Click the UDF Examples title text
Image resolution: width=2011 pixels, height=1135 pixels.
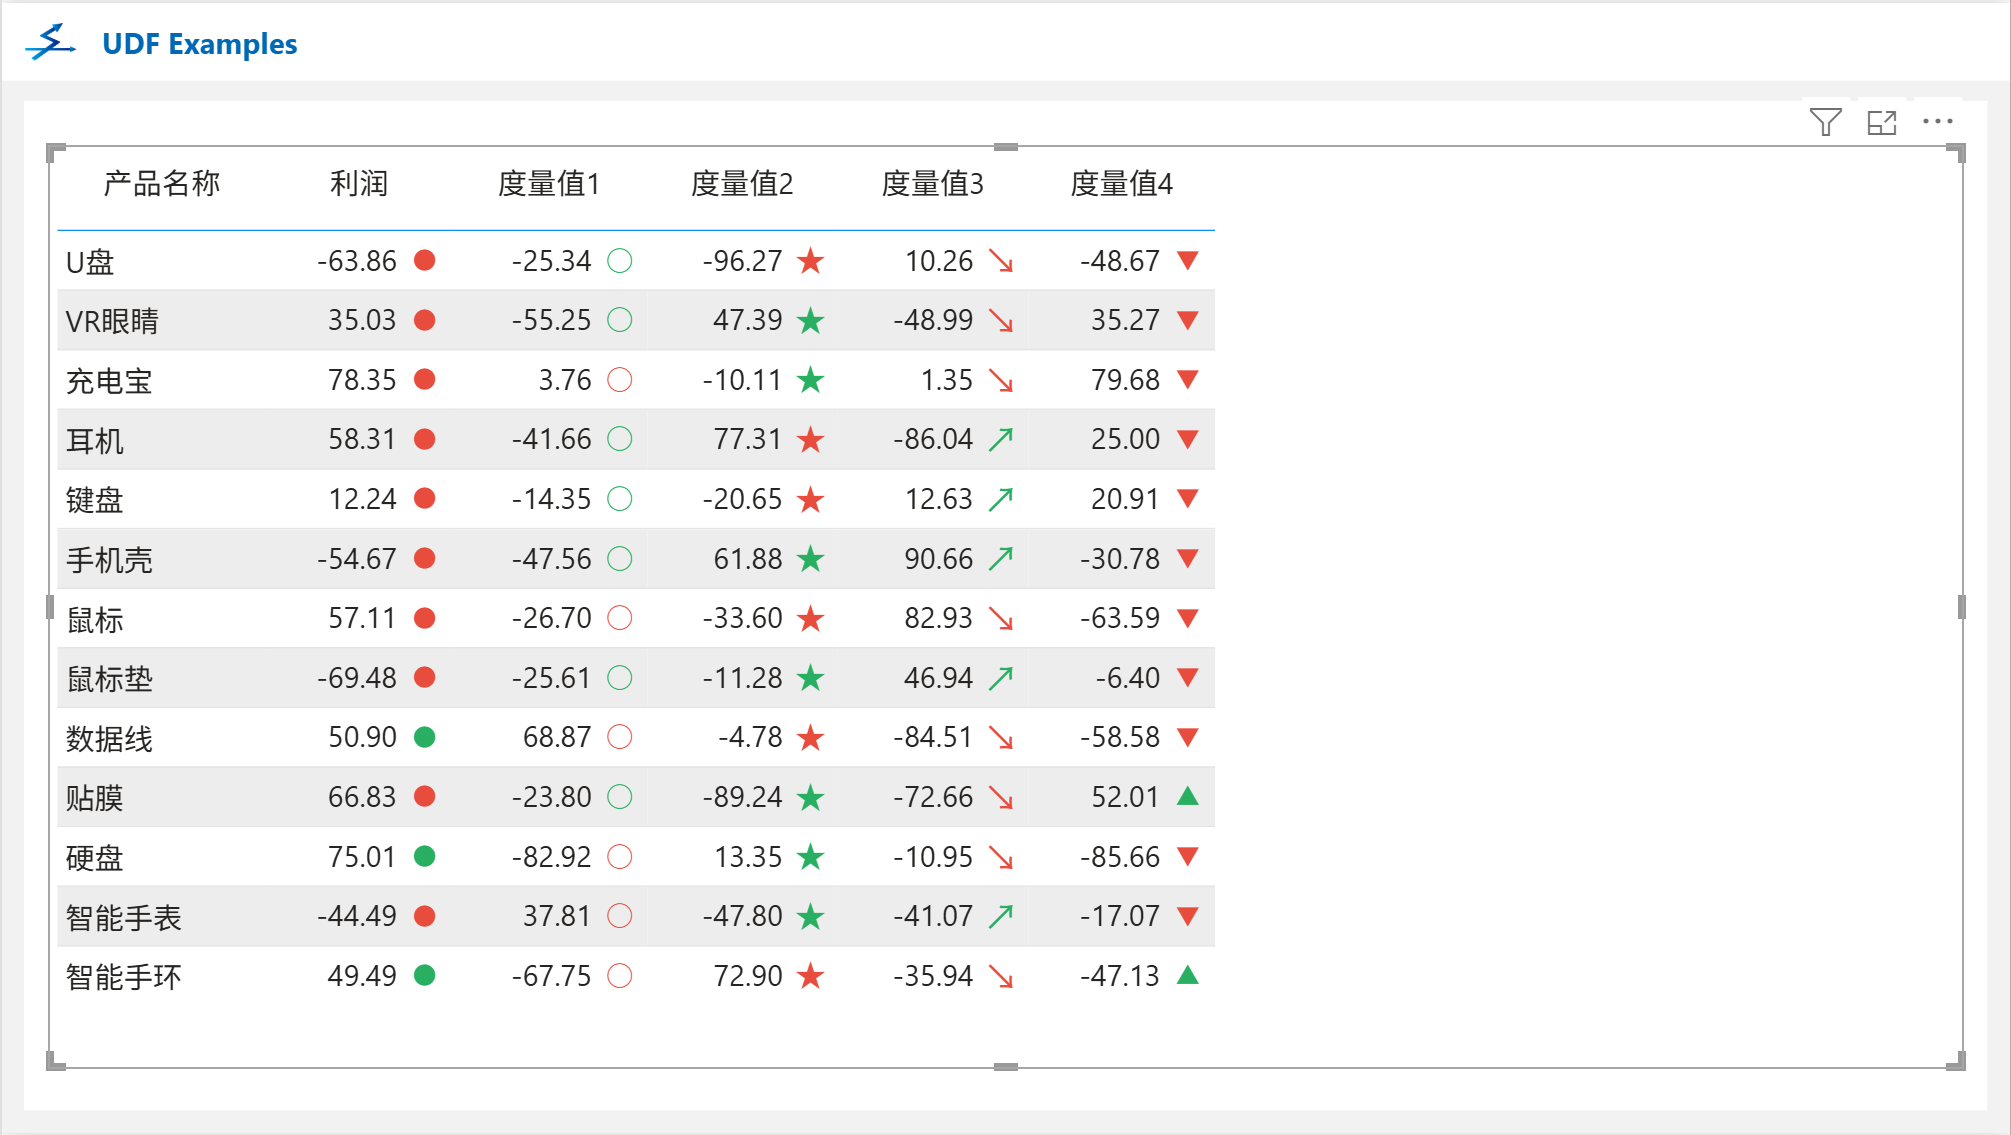(x=199, y=44)
